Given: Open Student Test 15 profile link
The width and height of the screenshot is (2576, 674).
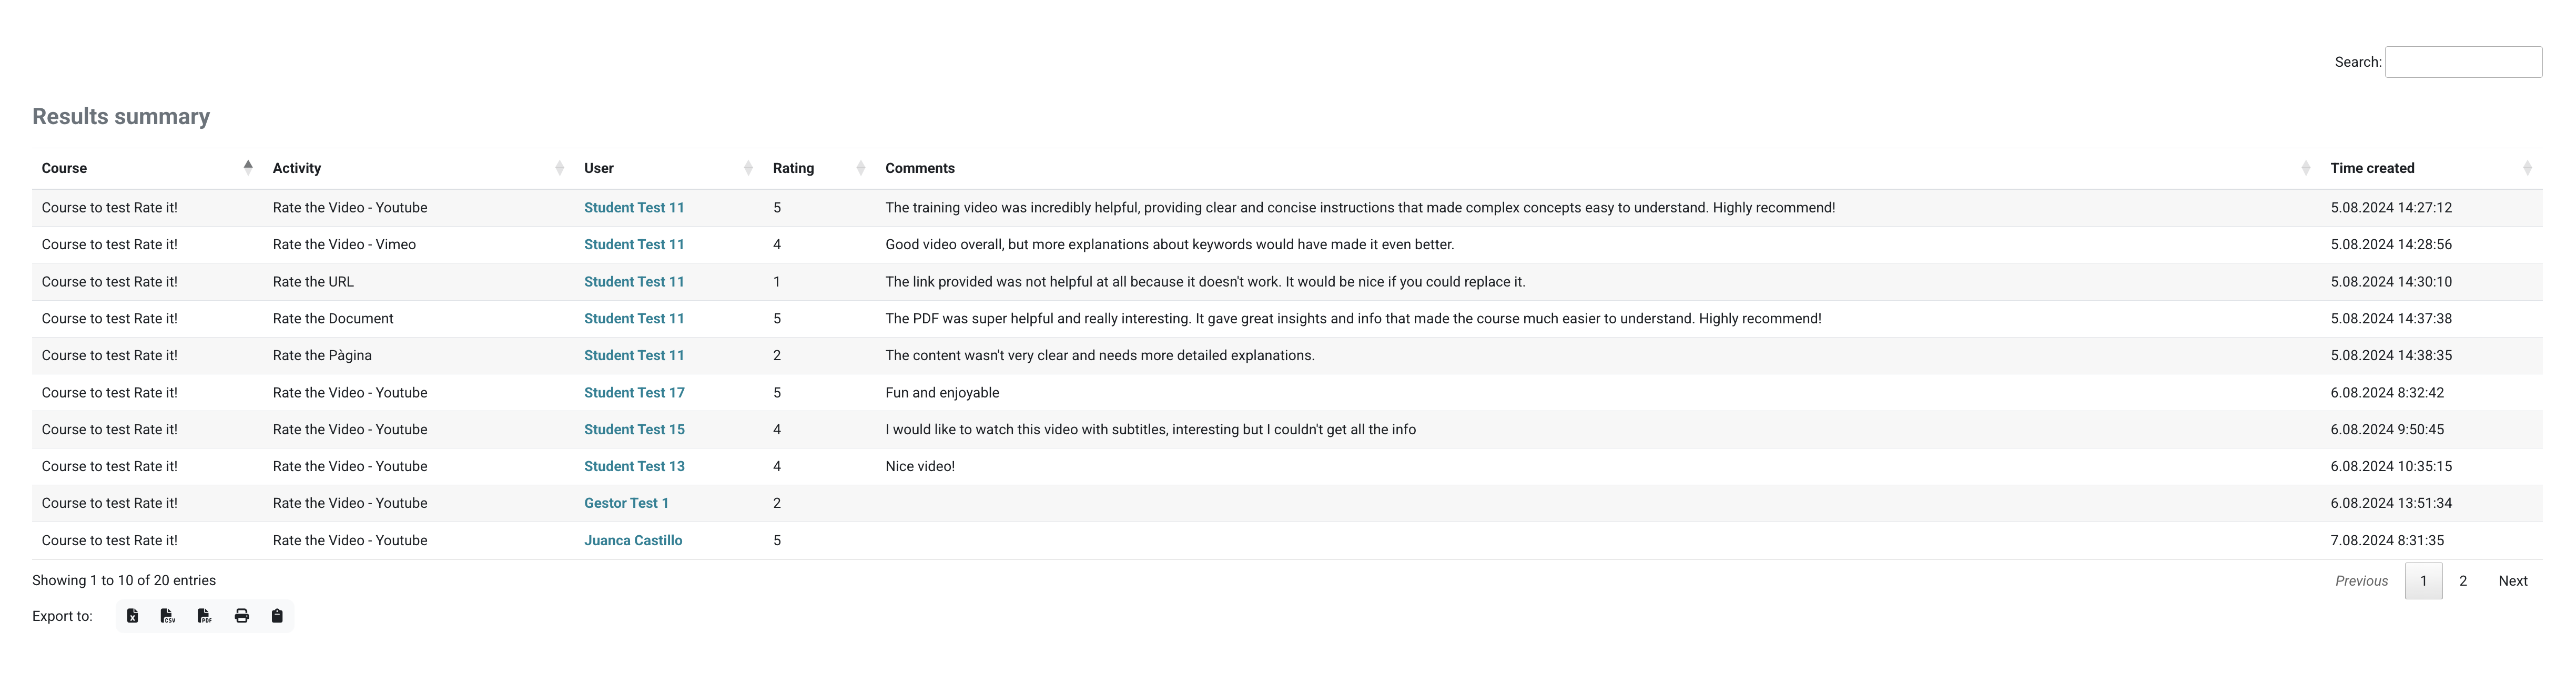Looking at the screenshot, I should tap(634, 430).
